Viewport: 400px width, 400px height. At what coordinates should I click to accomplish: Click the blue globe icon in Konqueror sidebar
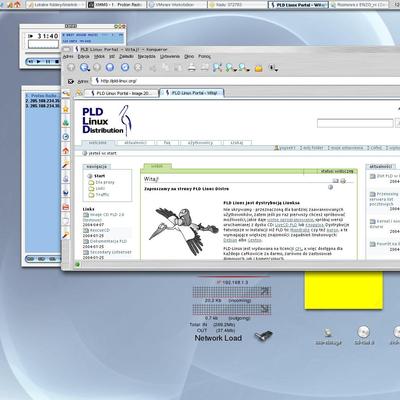pos(66,192)
